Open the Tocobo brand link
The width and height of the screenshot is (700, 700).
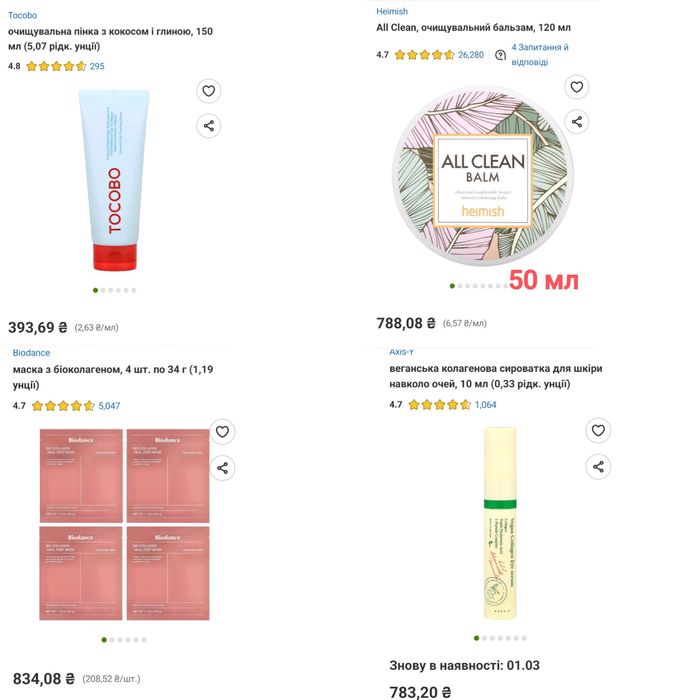coord(22,15)
